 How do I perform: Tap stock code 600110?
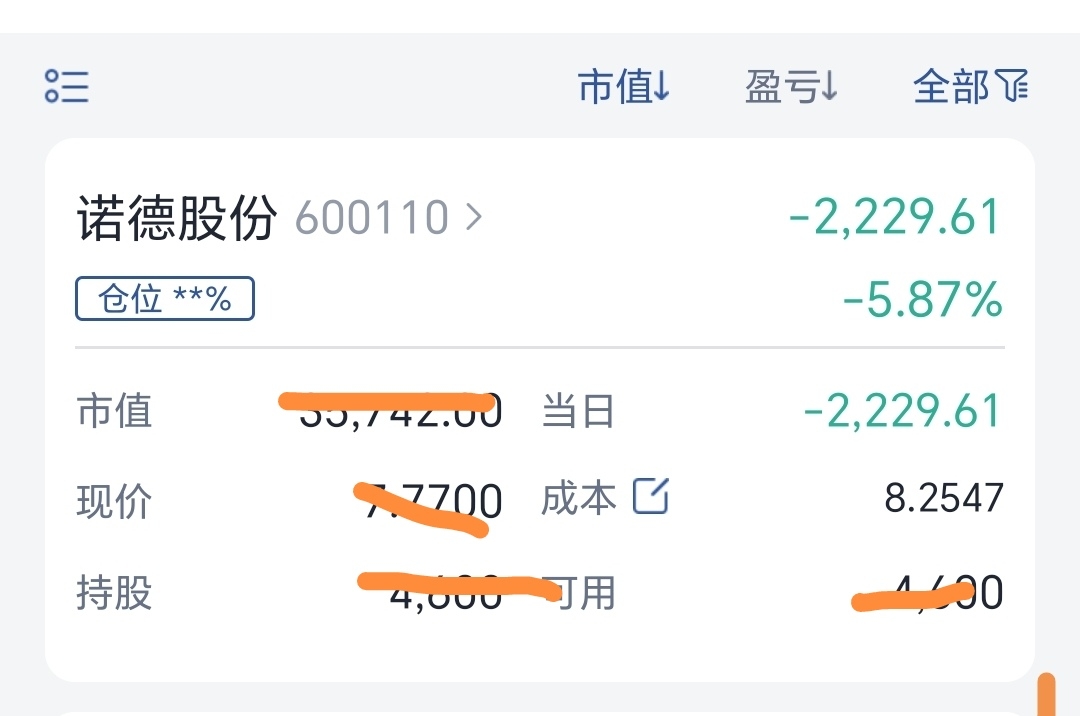pos(372,218)
